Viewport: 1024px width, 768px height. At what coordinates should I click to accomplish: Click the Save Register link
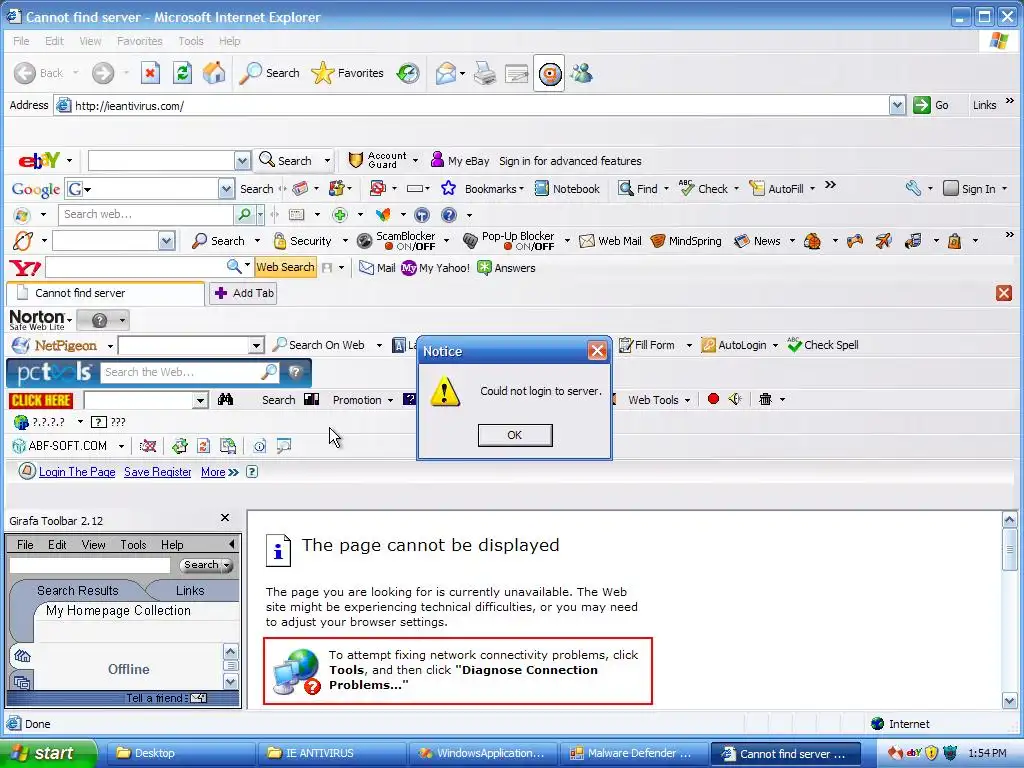tap(157, 472)
